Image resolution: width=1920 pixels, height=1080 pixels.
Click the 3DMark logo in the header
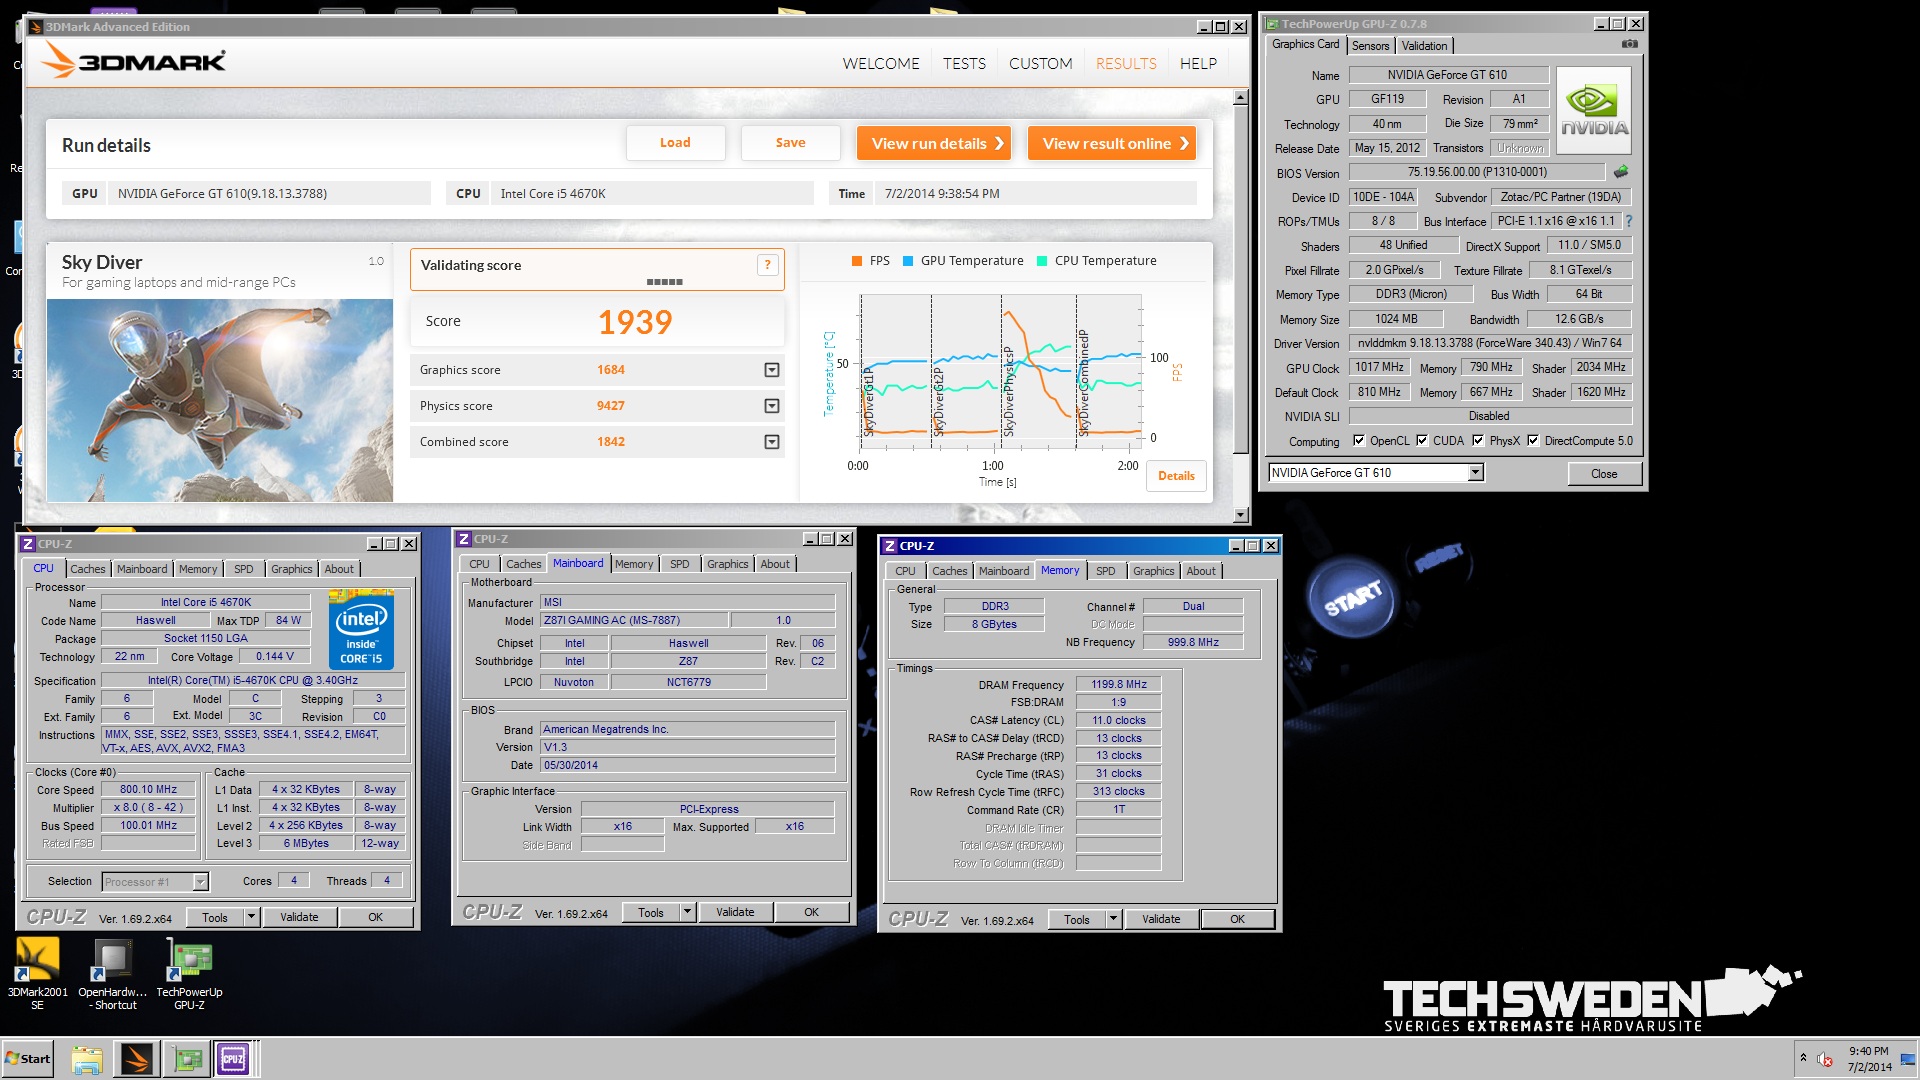[x=134, y=62]
